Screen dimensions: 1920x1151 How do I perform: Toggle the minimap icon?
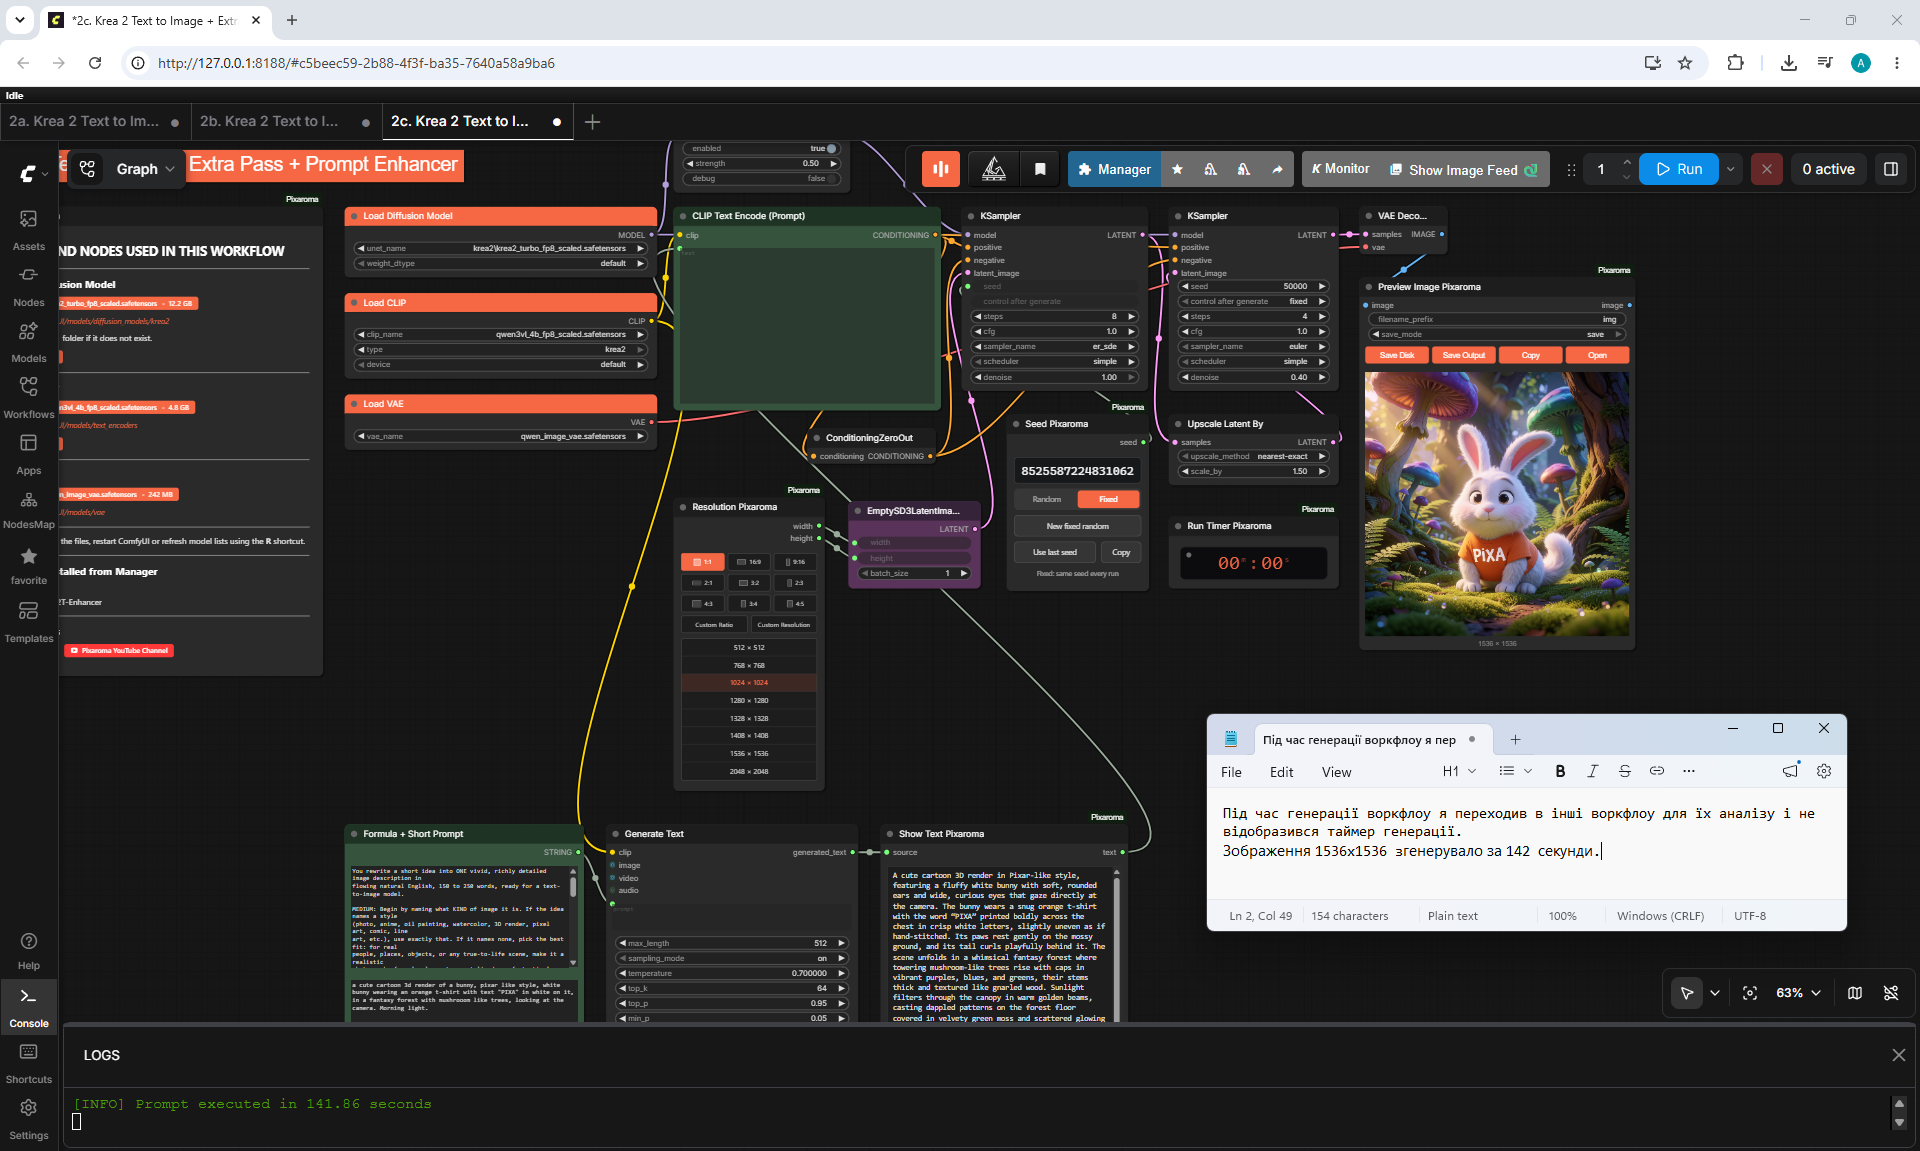tap(1855, 993)
